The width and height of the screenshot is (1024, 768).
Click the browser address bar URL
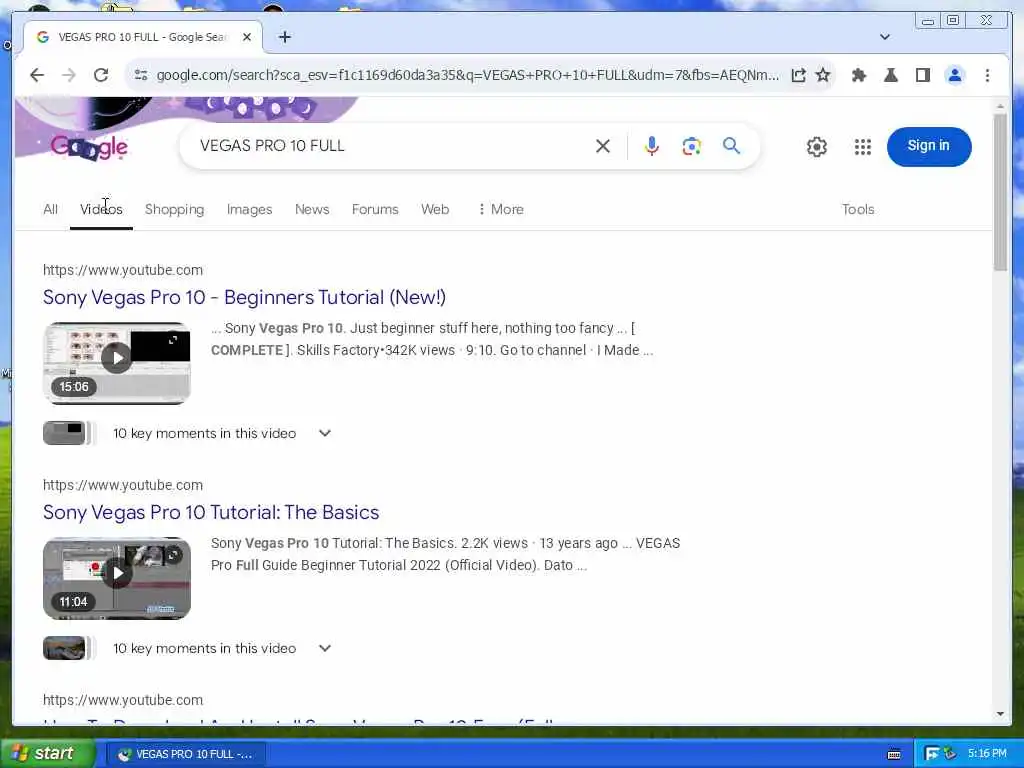(x=467, y=75)
